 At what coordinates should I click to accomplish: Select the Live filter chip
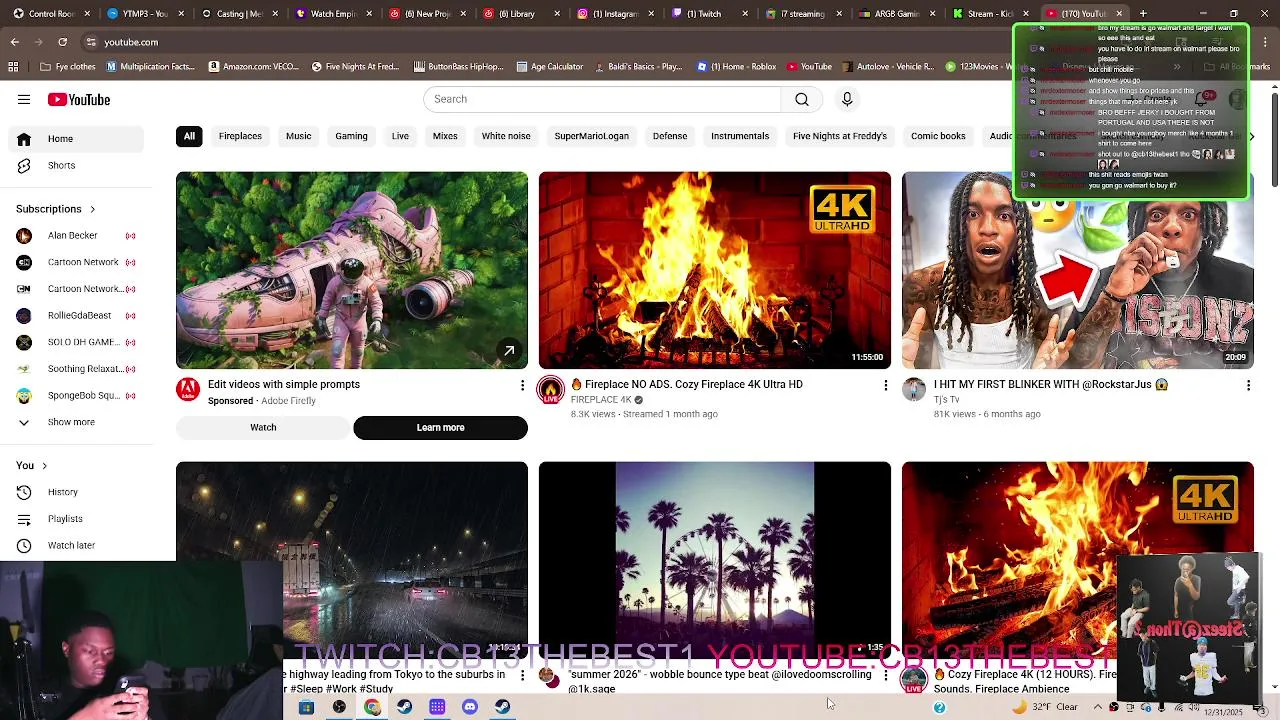[400, 136]
